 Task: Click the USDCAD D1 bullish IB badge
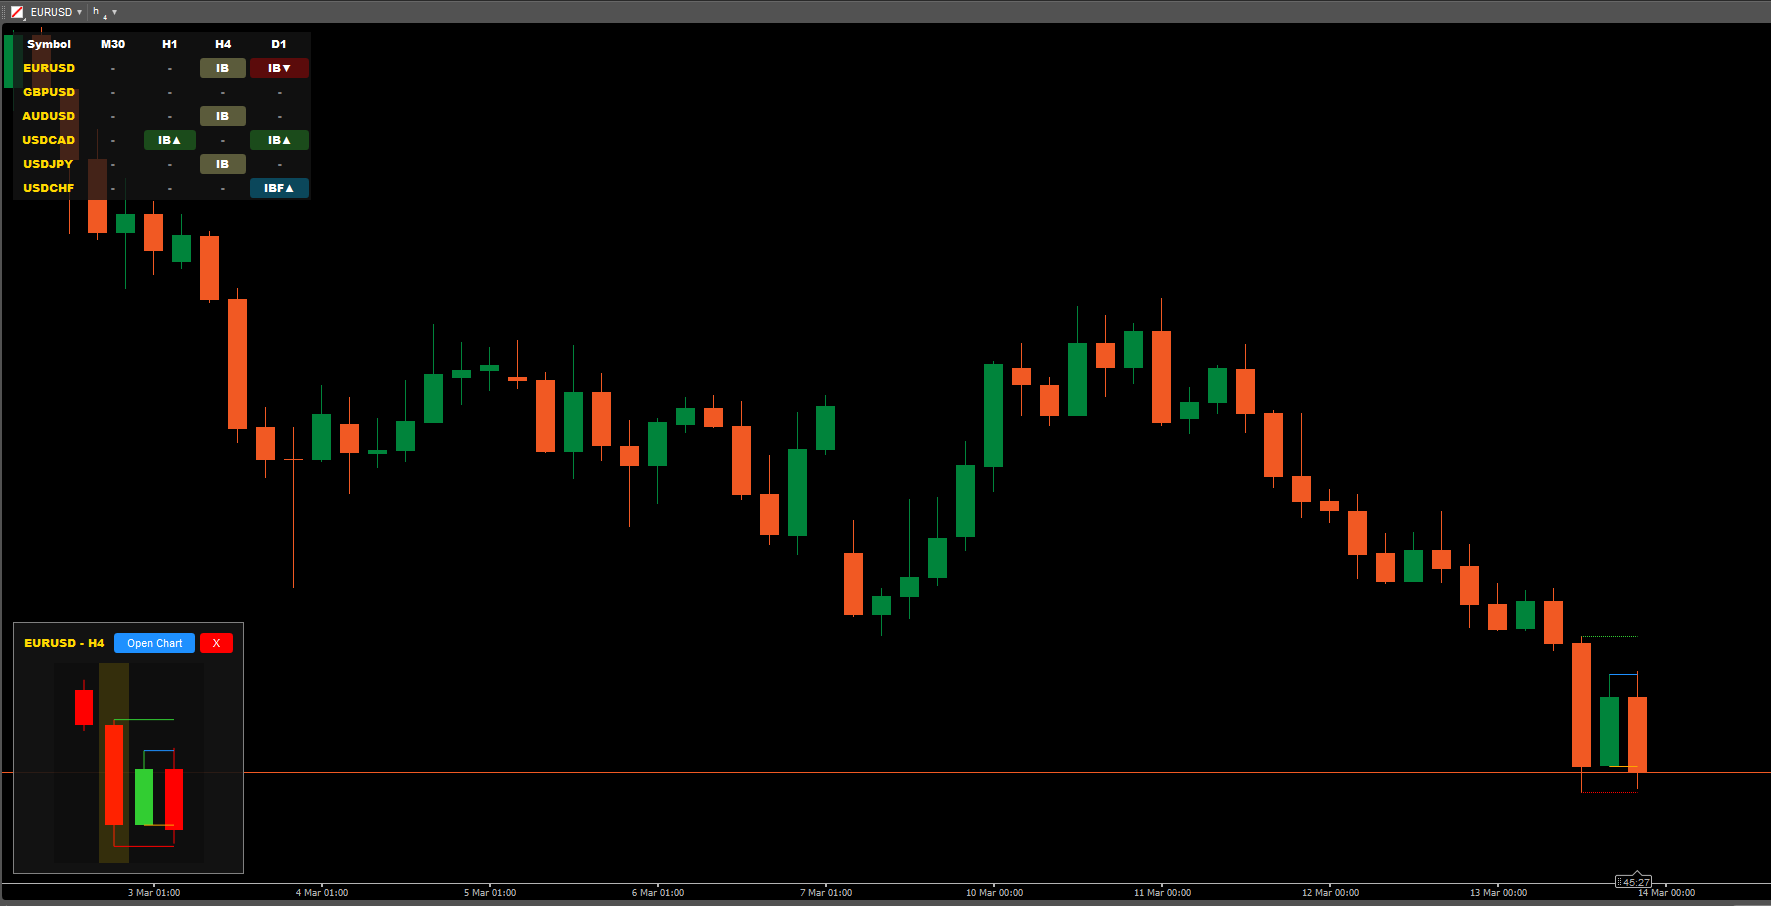pos(279,140)
